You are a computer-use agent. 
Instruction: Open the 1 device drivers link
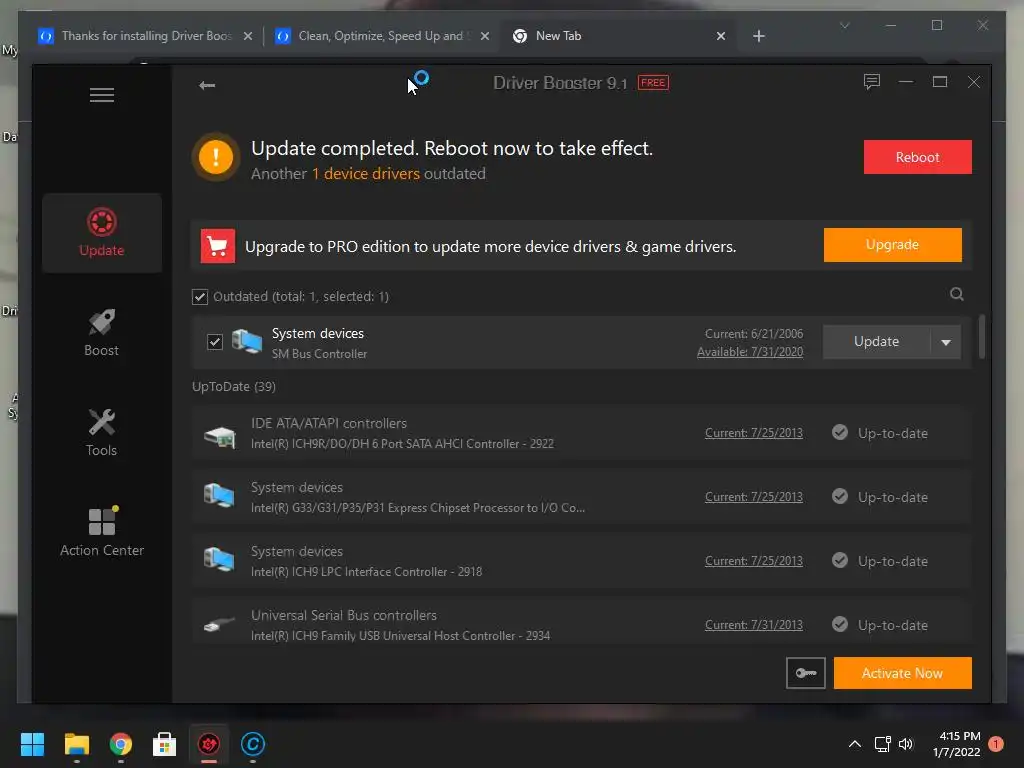[x=366, y=174]
